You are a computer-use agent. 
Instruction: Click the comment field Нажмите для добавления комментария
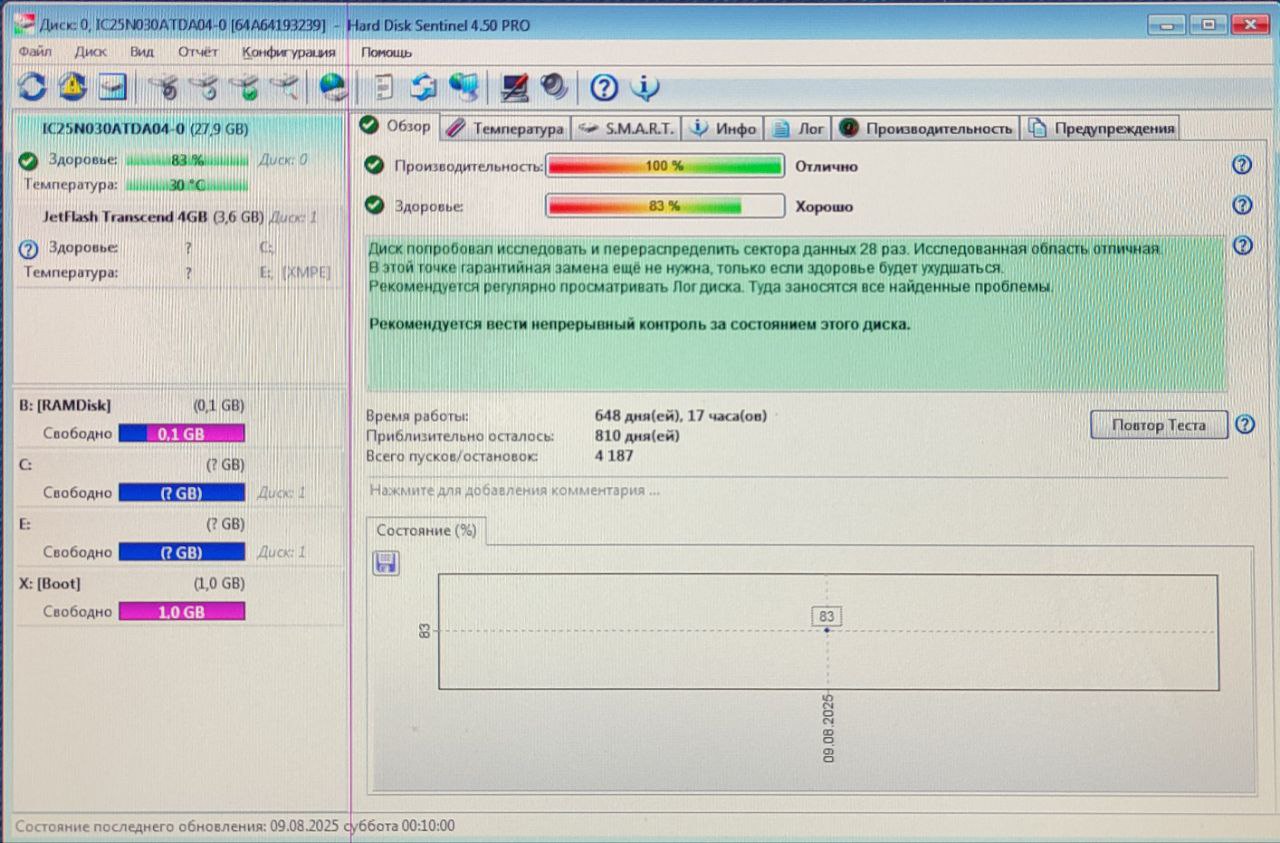tap(797, 491)
